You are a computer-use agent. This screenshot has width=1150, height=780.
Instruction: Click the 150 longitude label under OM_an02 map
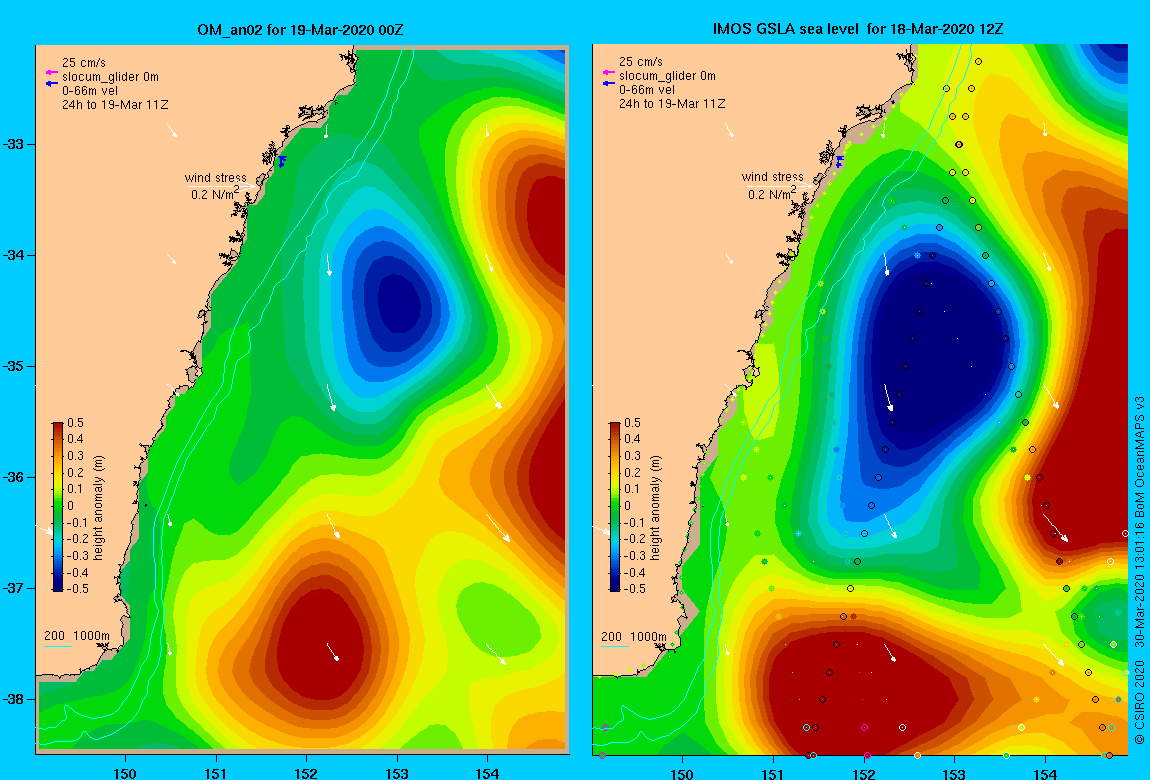click(x=125, y=773)
